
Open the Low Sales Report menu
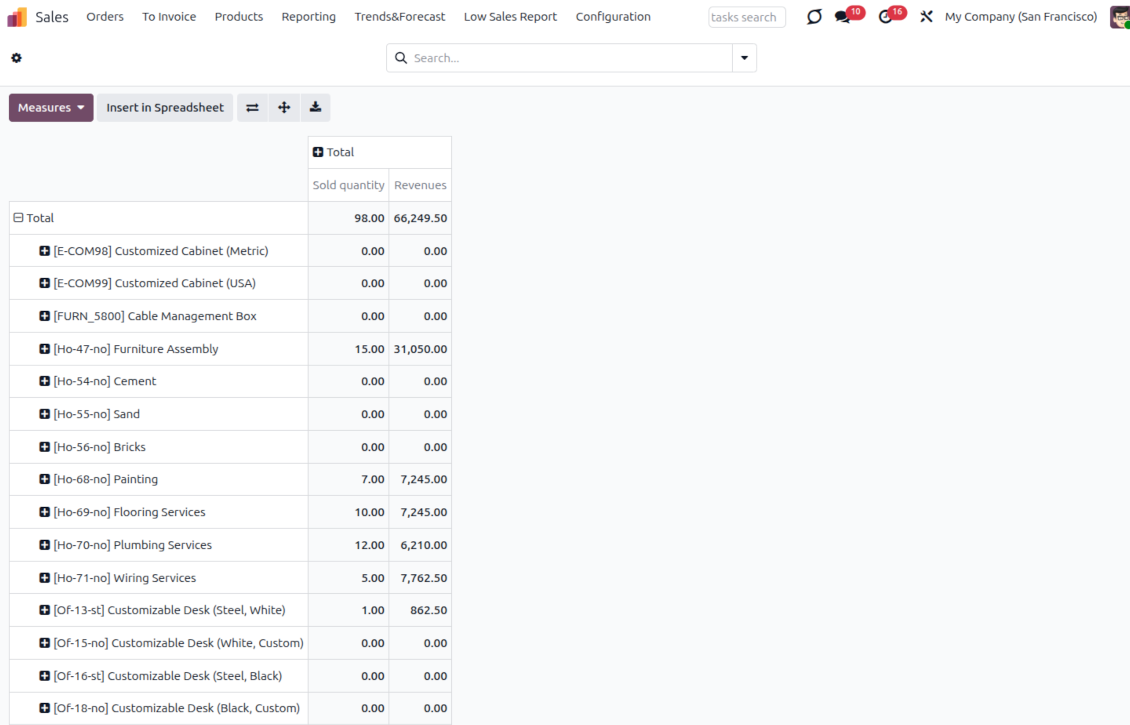(510, 16)
